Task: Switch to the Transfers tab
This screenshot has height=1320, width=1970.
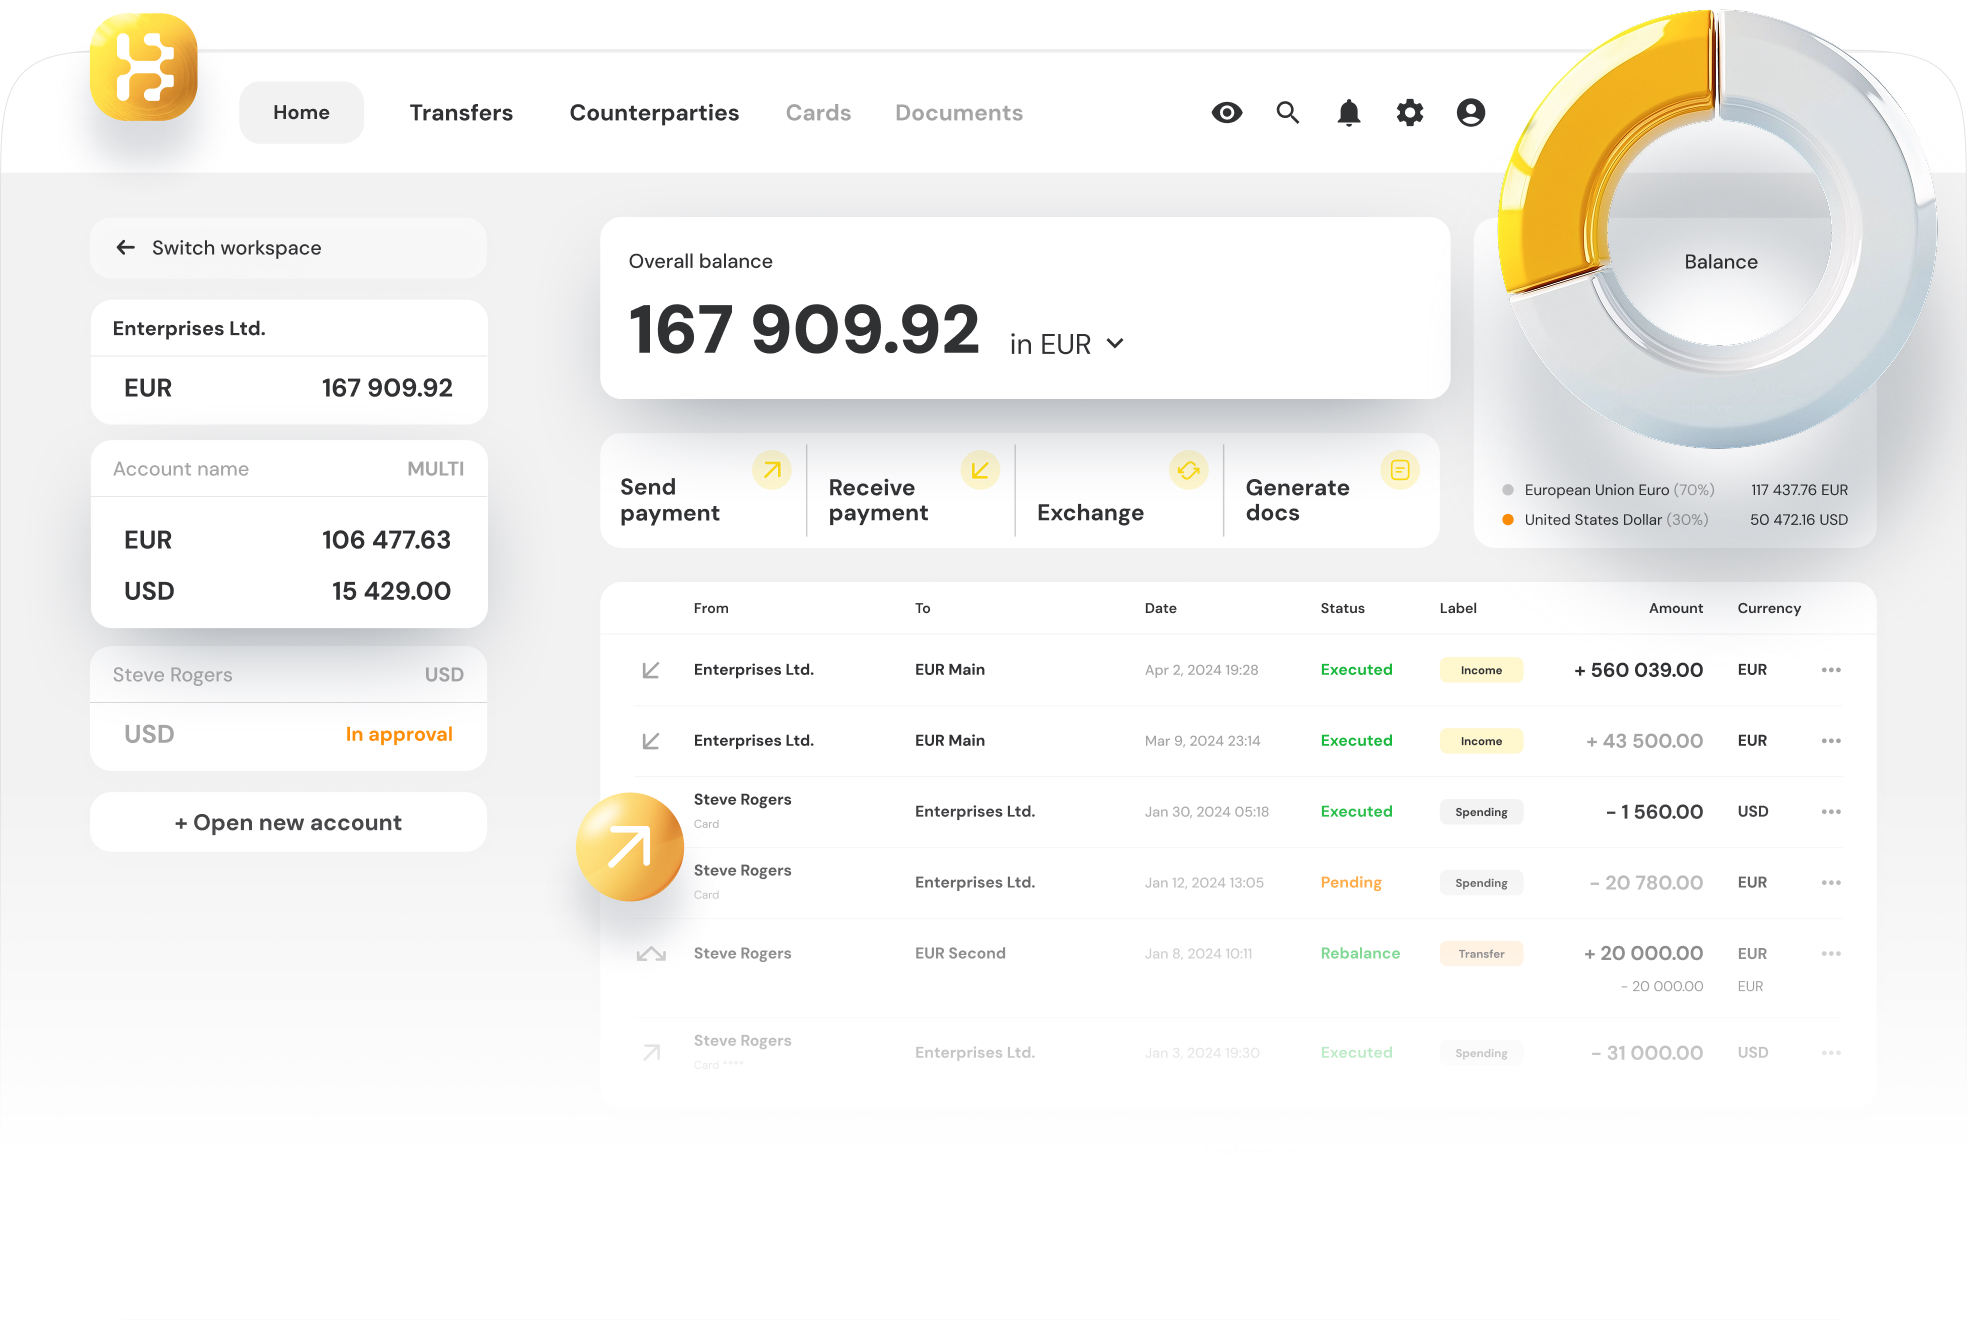Action: 461,112
